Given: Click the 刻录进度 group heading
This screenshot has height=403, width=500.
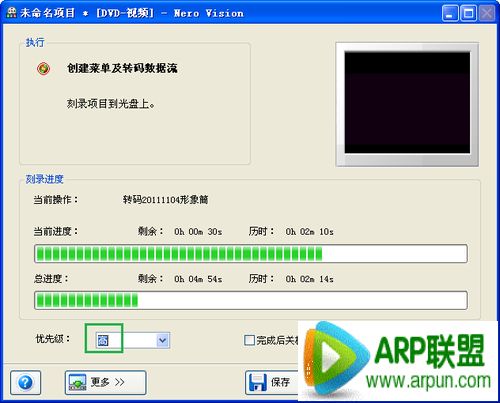Looking at the screenshot, I should 44,179.
